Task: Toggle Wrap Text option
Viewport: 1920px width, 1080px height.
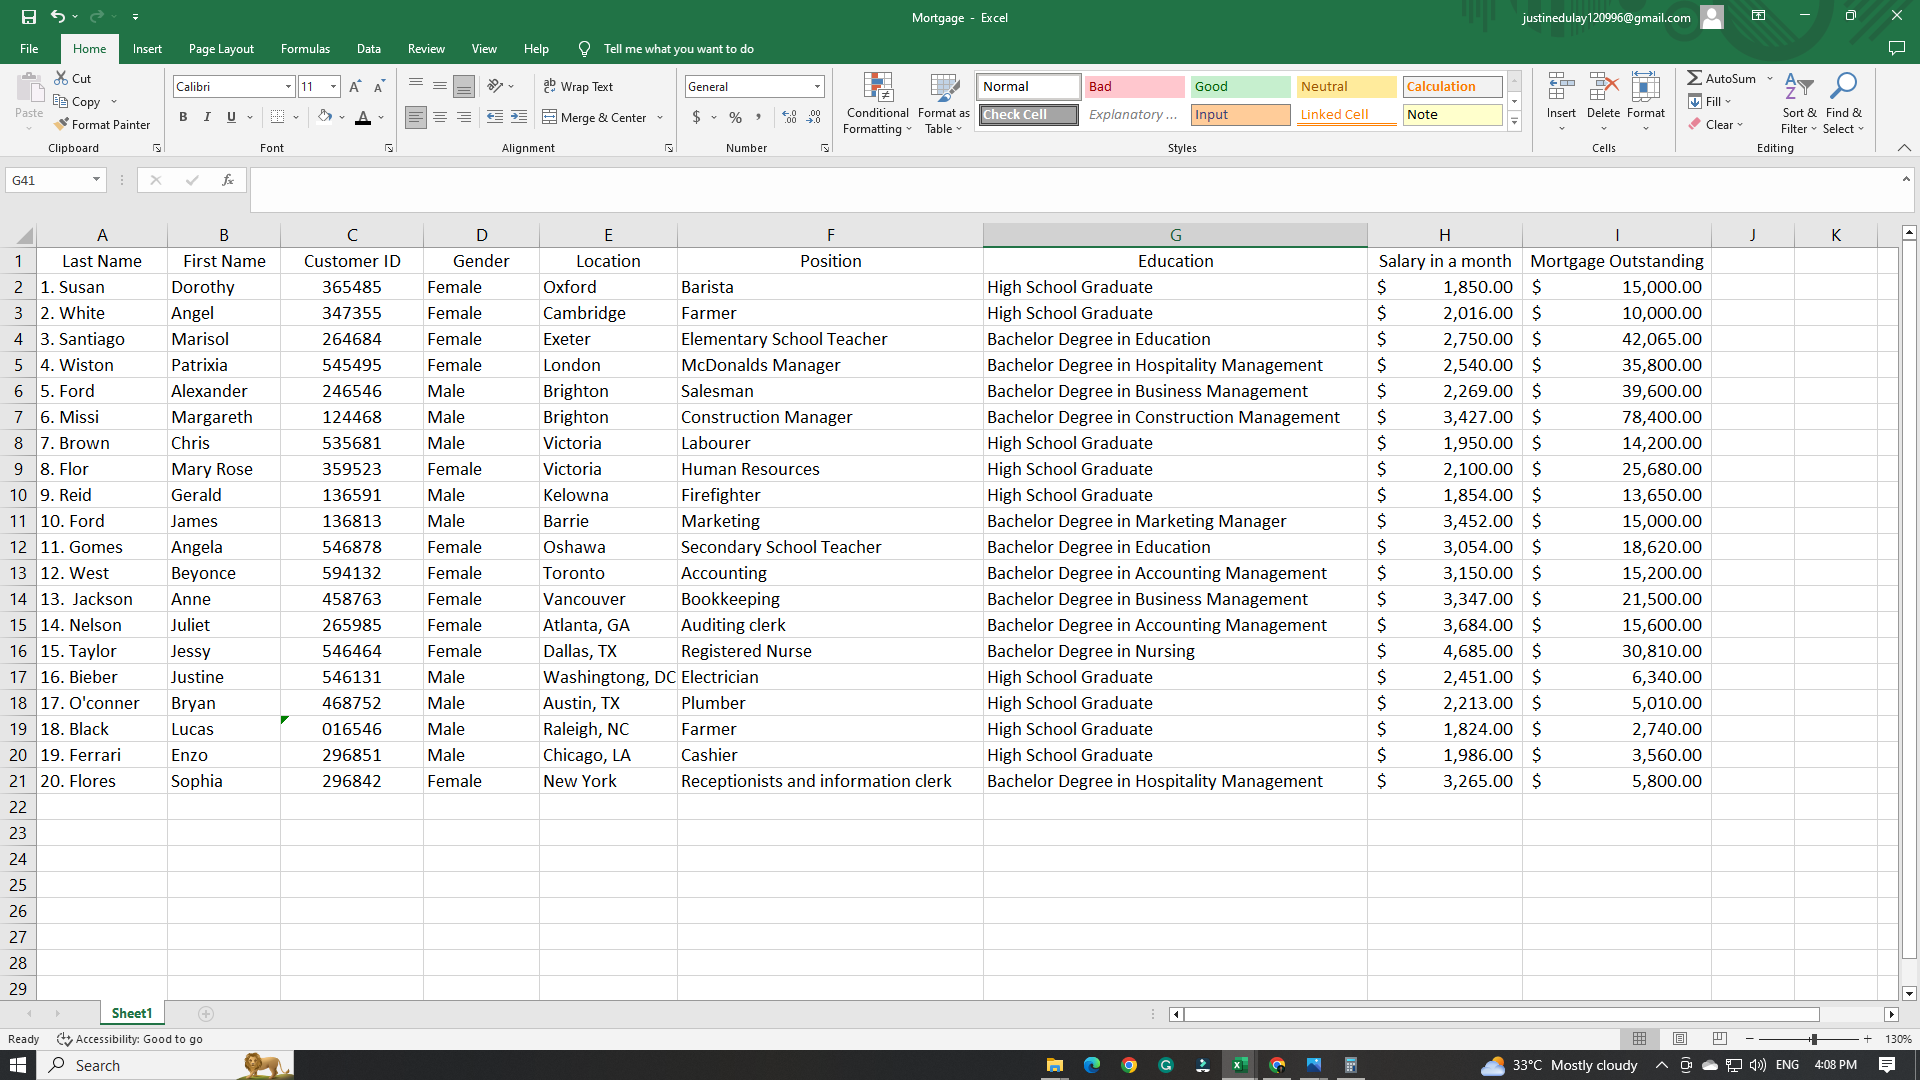Action: 578,87
